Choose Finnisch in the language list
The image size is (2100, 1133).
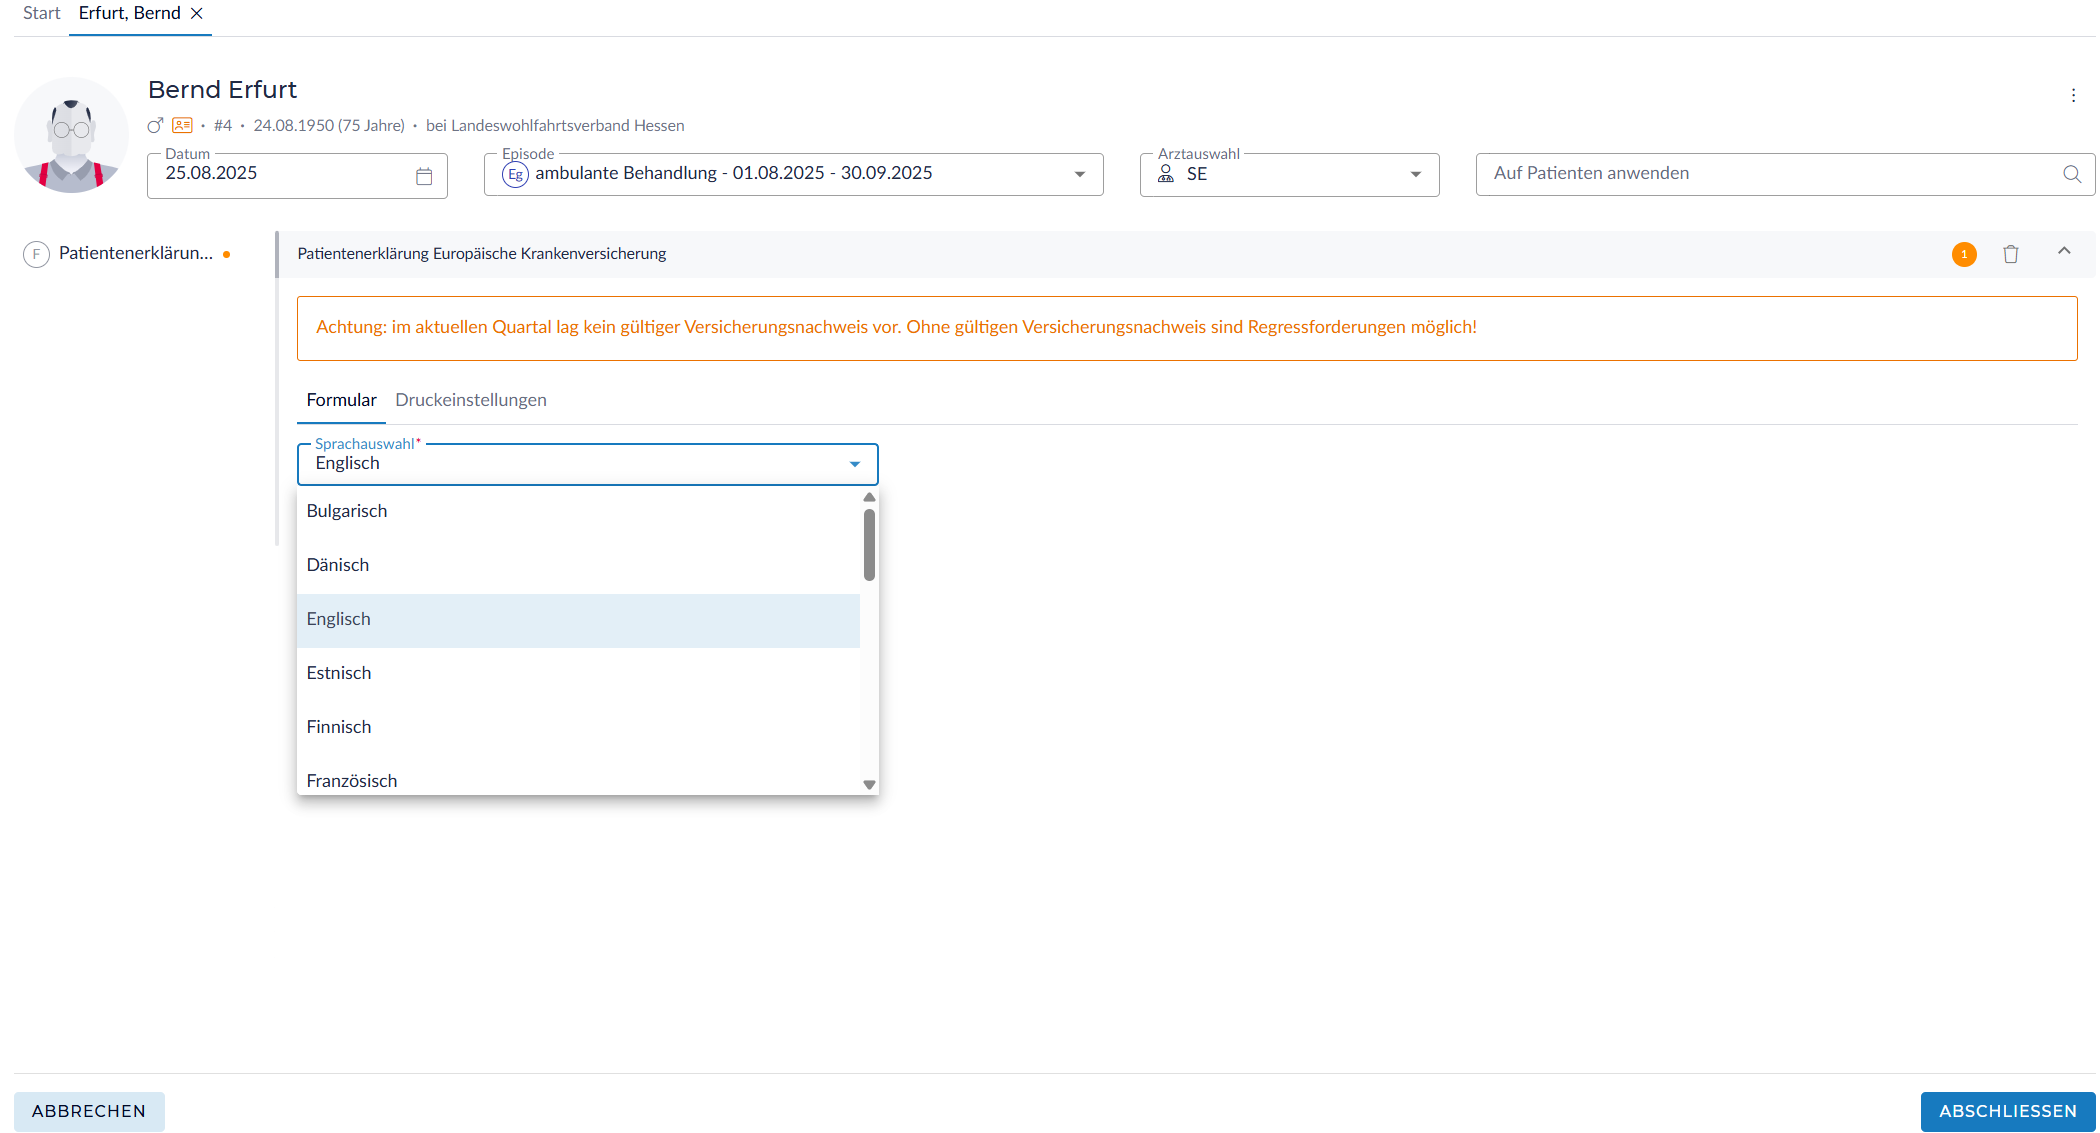coord(339,727)
